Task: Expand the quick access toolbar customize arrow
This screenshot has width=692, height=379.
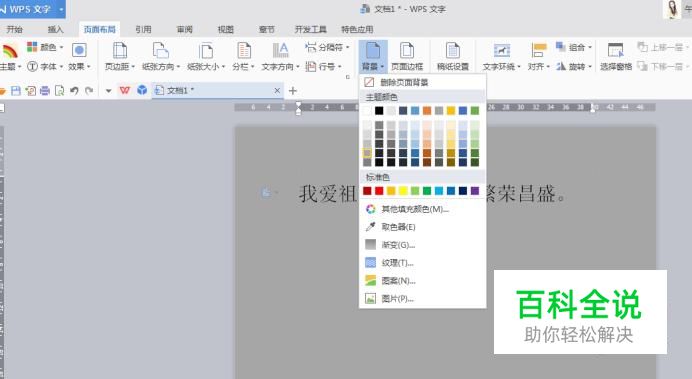Action: tap(109, 91)
